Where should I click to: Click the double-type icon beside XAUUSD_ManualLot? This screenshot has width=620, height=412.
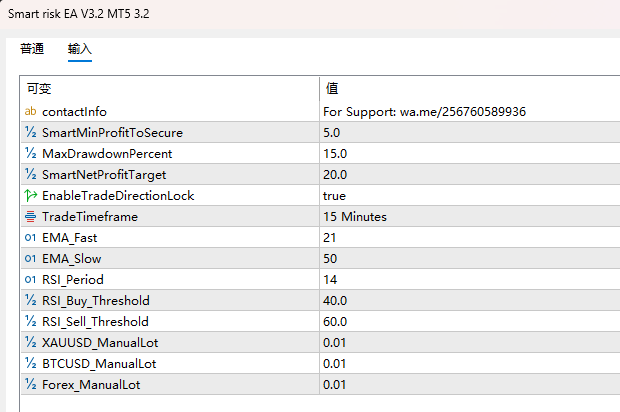(30, 342)
